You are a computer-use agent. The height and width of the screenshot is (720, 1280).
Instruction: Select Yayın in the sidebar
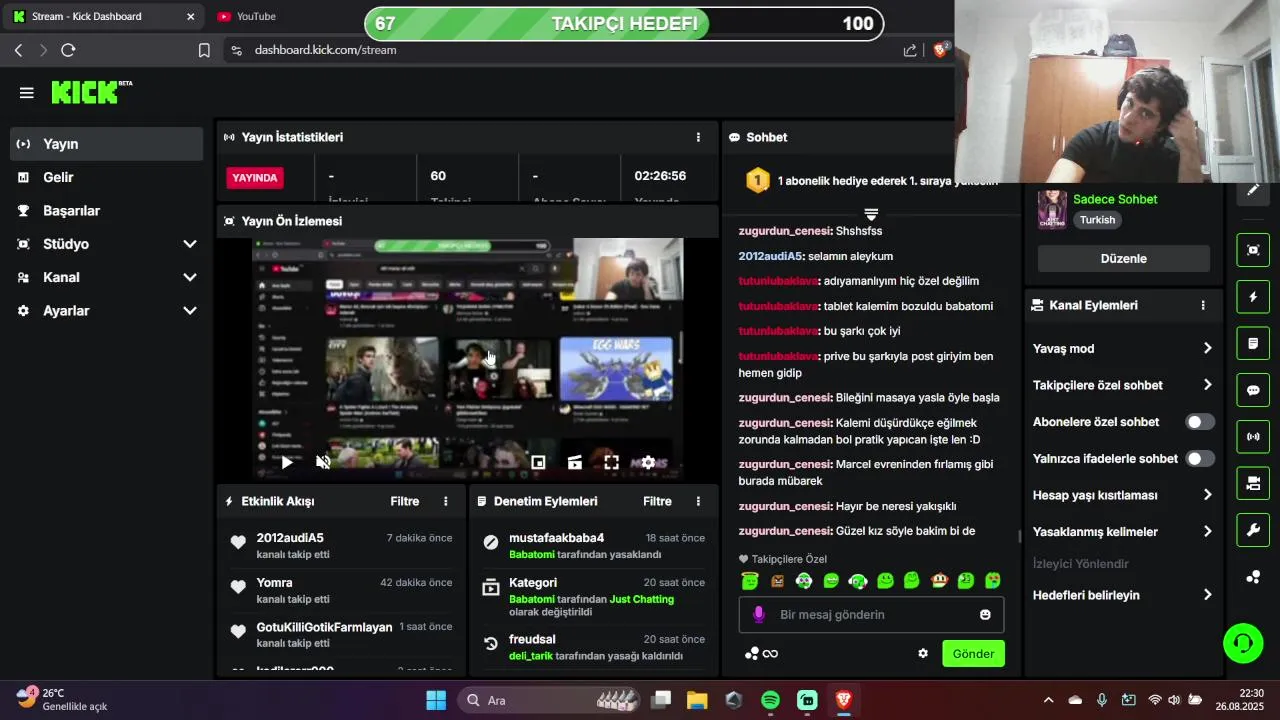[x=107, y=144]
